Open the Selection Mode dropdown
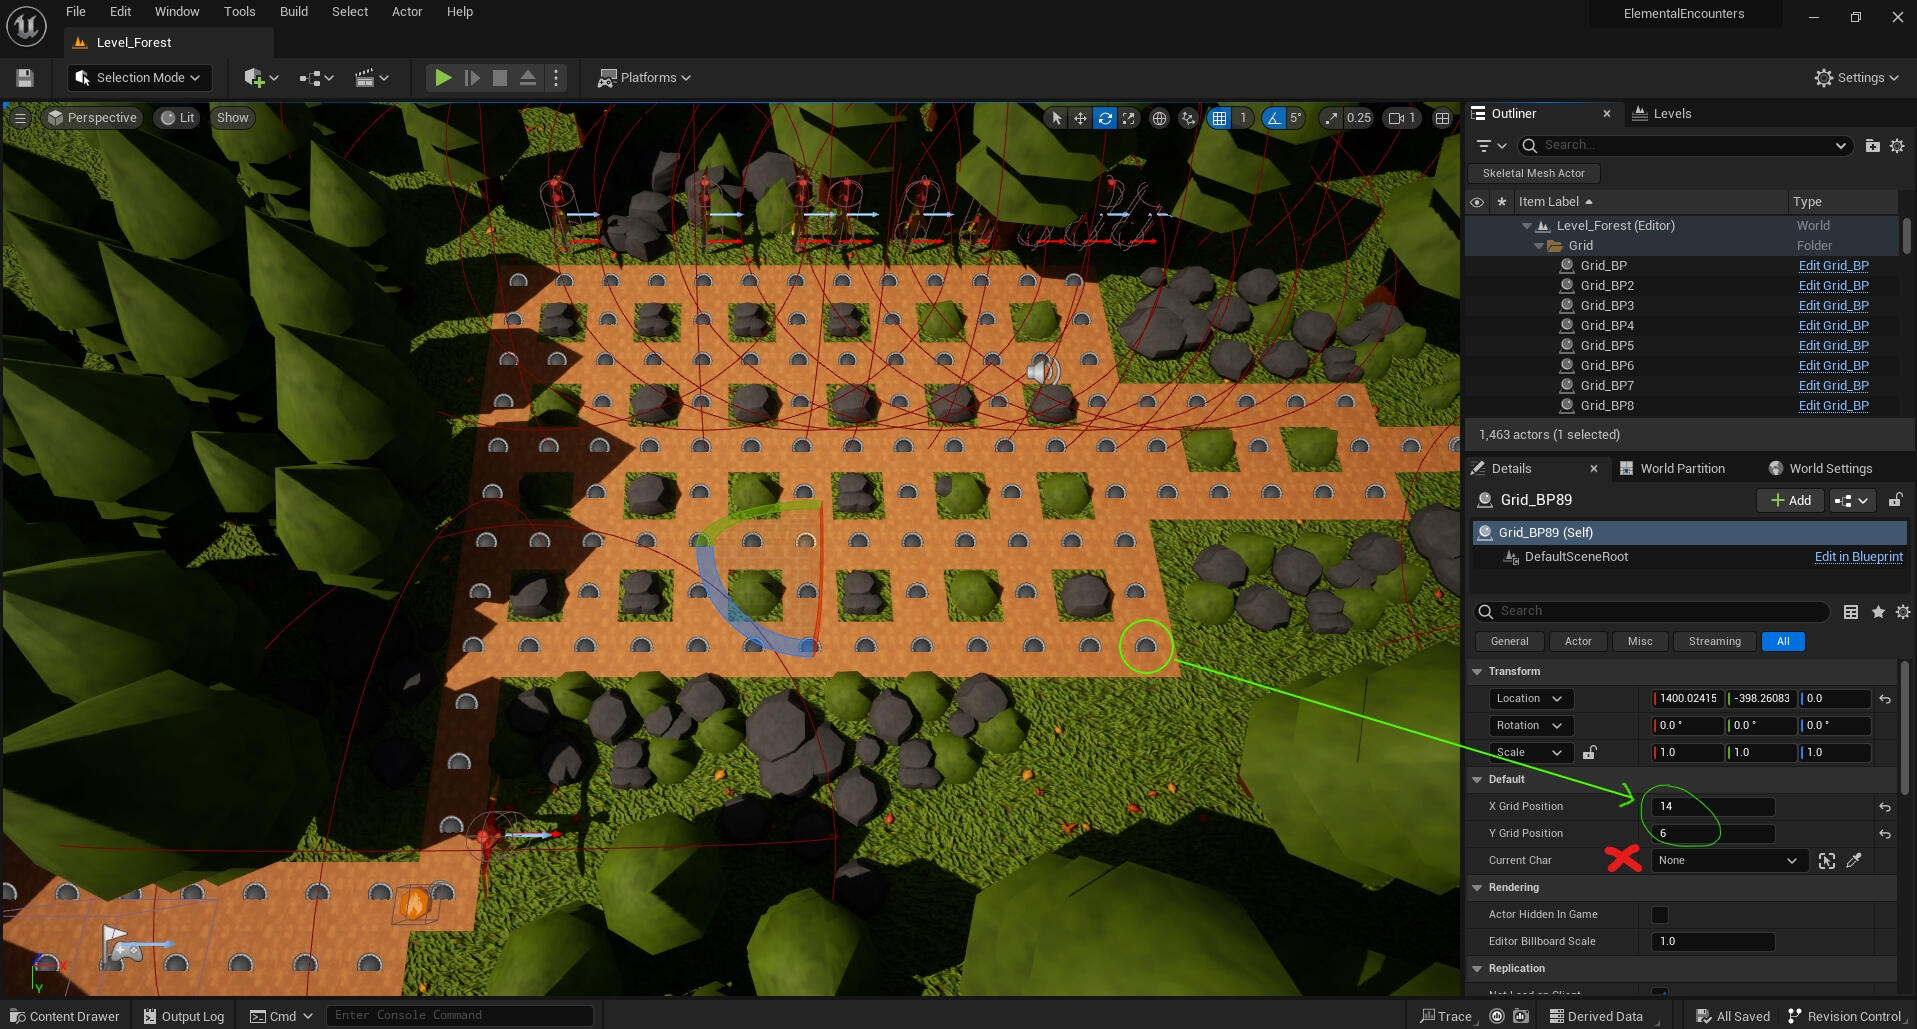This screenshot has width=1917, height=1029. click(x=139, y=78)
